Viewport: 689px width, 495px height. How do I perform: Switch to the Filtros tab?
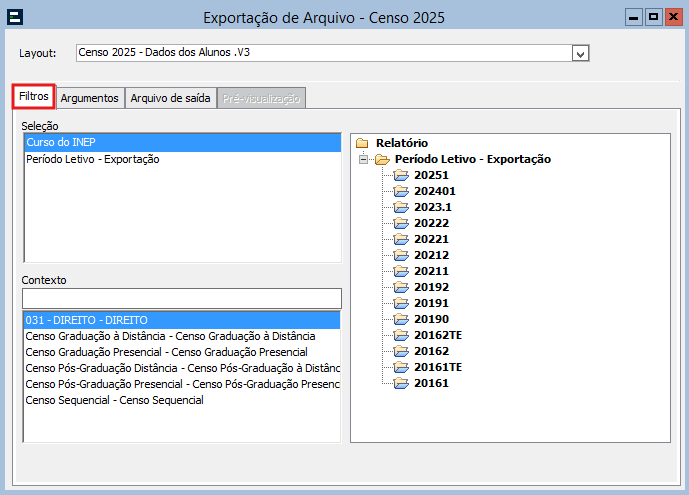point(34,96)
